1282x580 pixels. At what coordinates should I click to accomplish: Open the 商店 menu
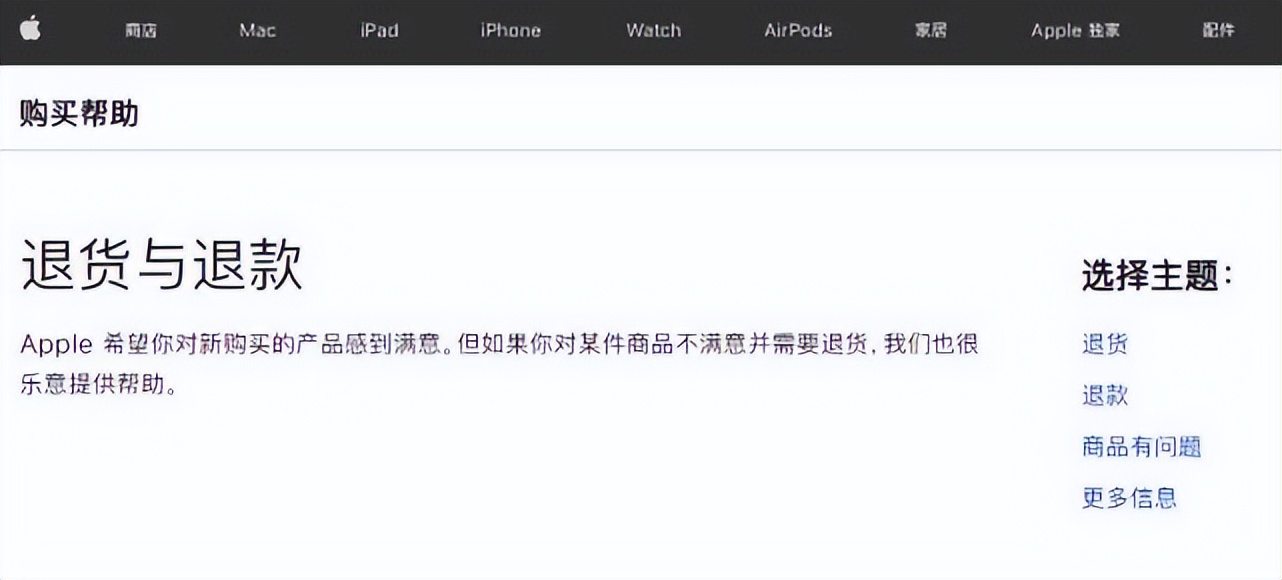[139, 30]
